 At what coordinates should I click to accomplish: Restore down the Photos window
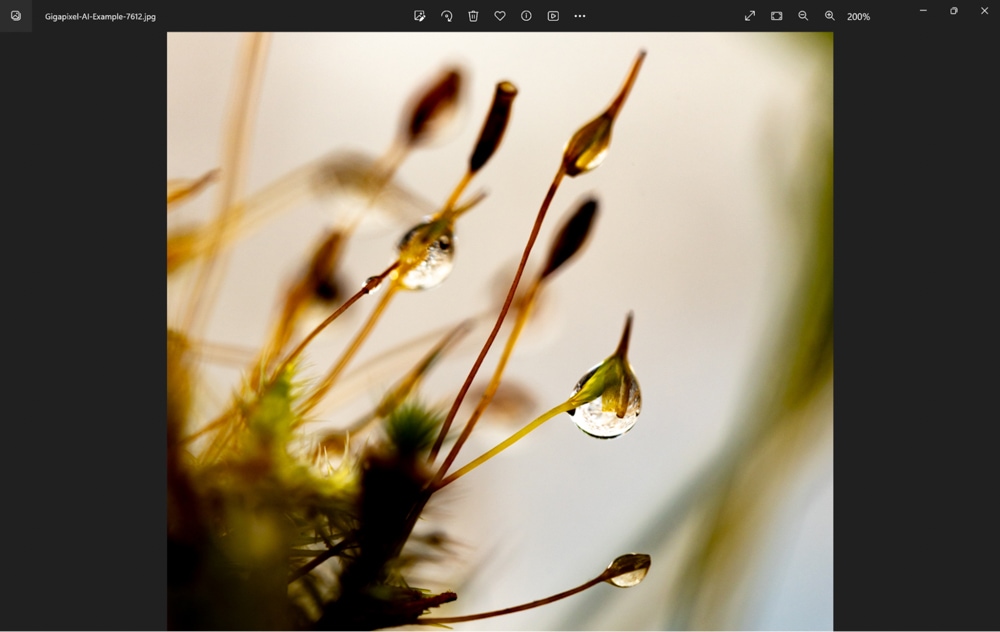point(953,11)
